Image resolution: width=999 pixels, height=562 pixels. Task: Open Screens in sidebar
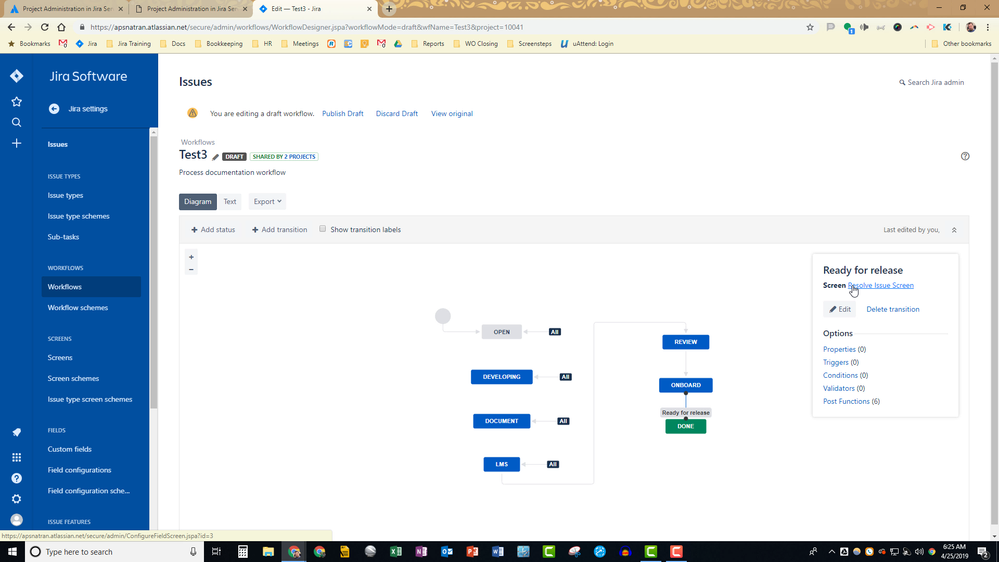60,358
